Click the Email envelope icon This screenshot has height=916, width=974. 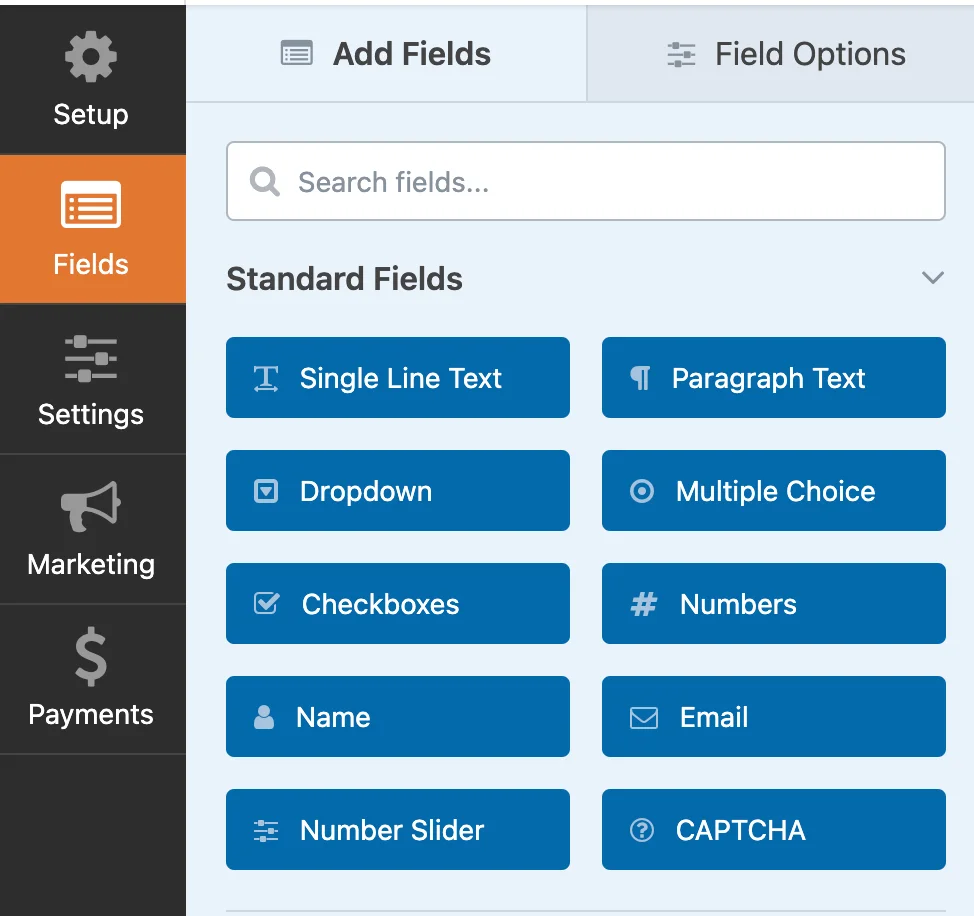click(x=644, y=717)
